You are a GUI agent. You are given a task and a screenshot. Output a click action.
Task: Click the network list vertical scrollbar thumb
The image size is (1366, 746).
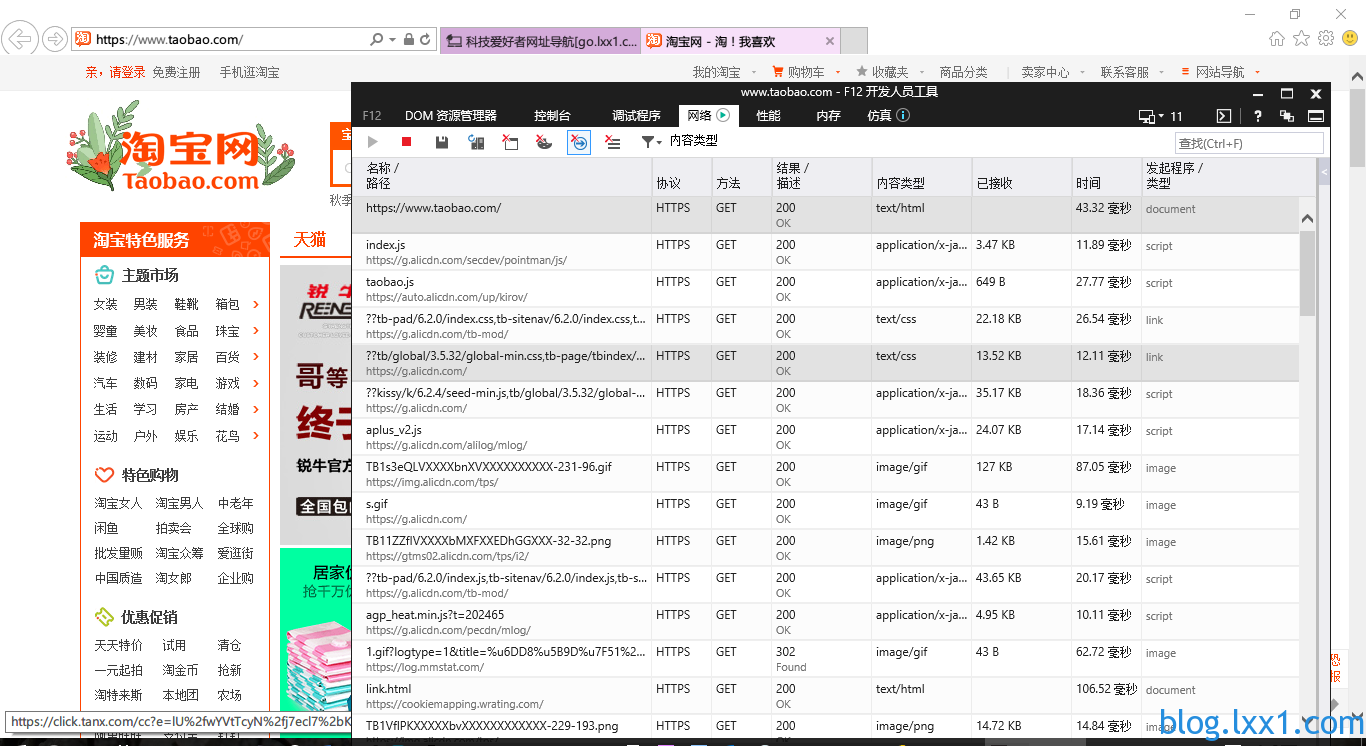point(1308,272)
